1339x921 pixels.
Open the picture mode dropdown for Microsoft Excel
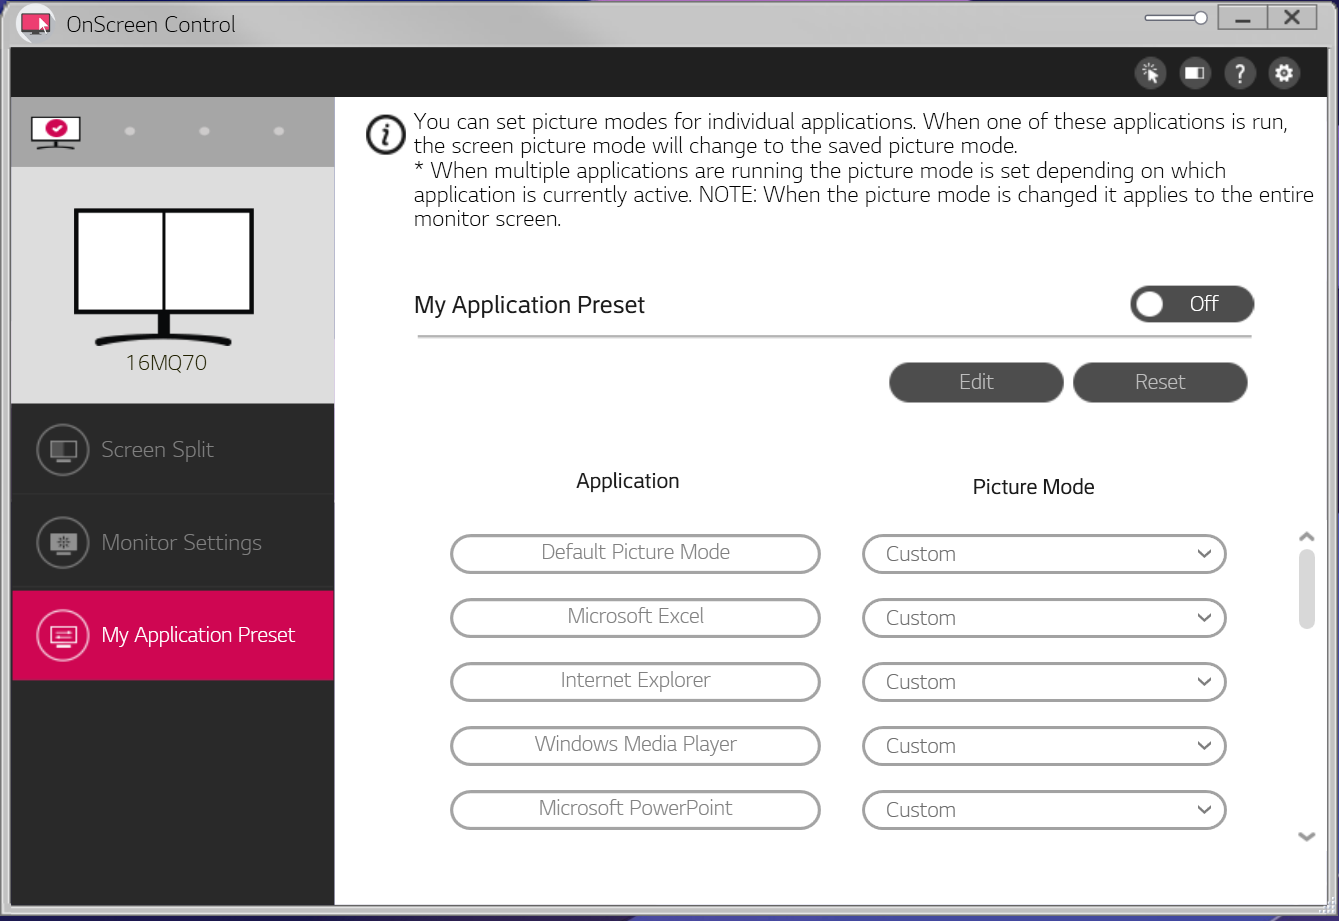(1043, 618)
